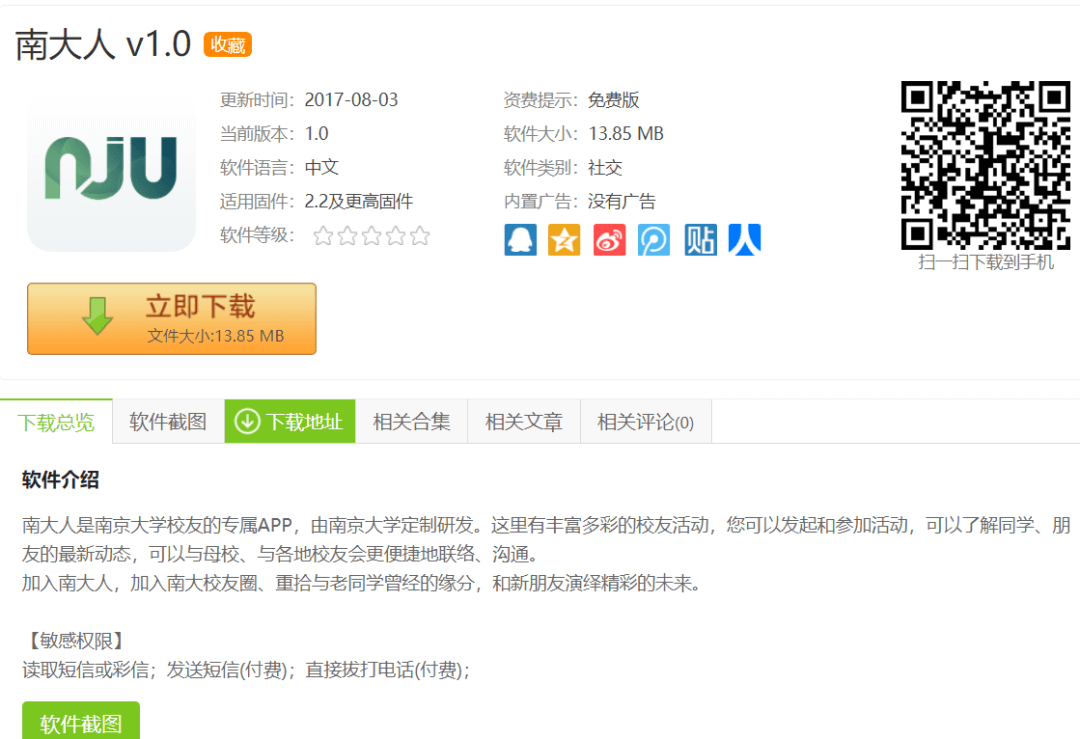Image resolution: width=1080 pixels, height=739 pixels.
Task: Switch to the 相关评论(0) tab
Action: (645, 421)
